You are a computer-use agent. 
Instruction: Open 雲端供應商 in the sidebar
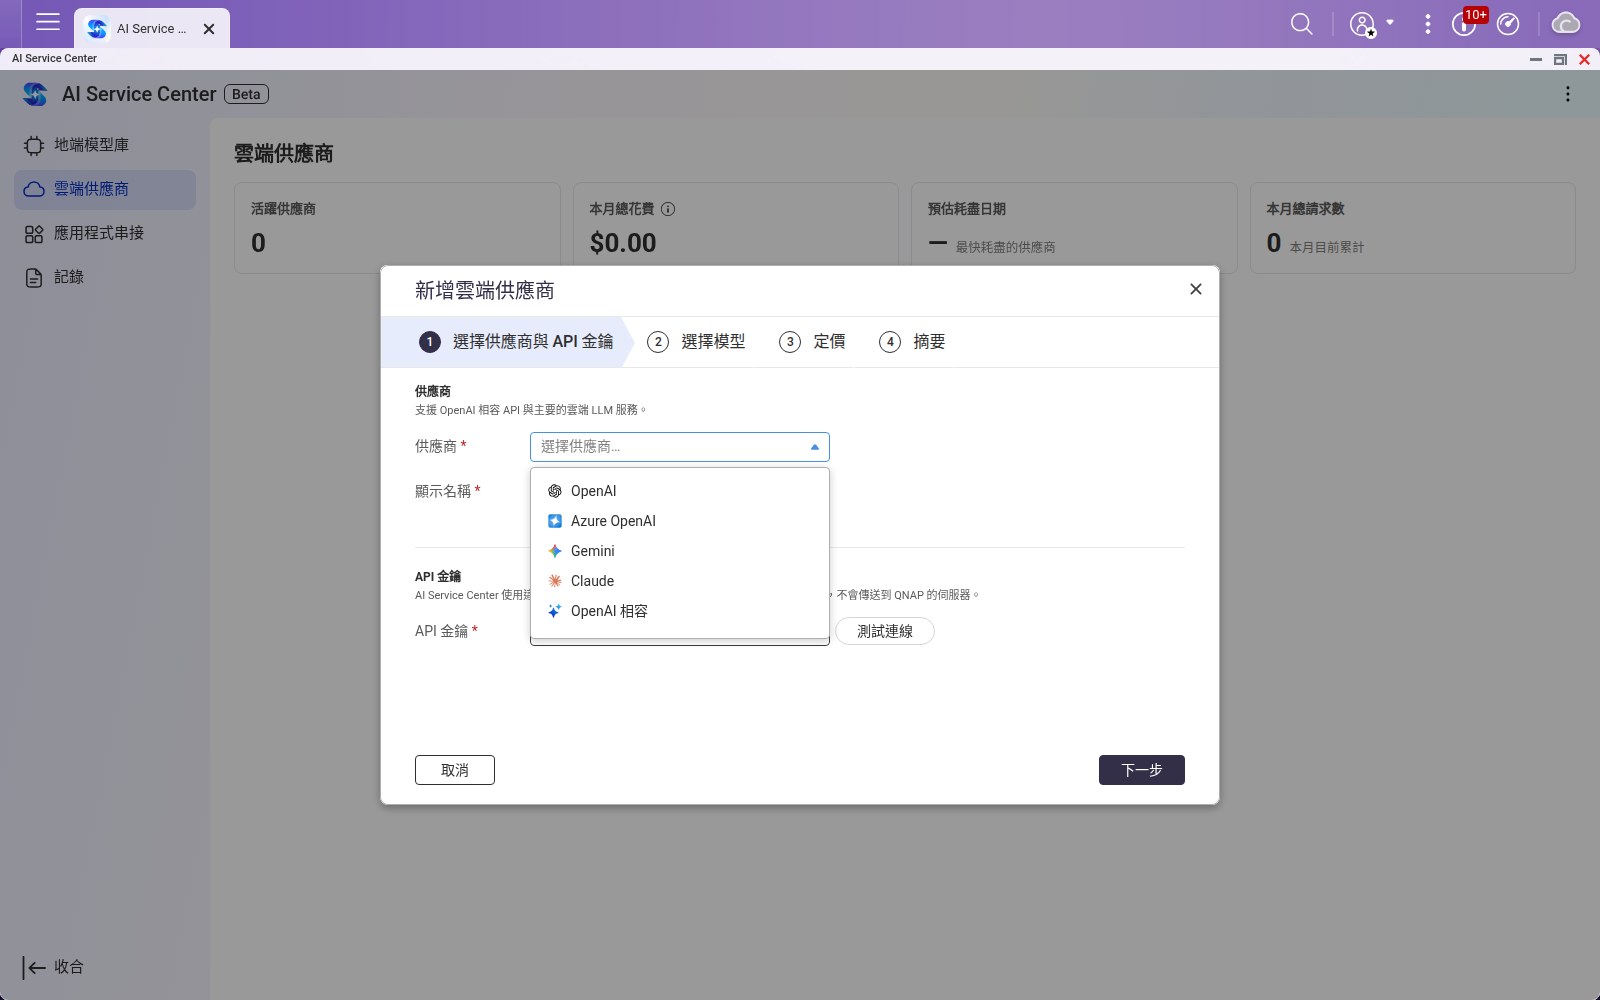point(105,189)
